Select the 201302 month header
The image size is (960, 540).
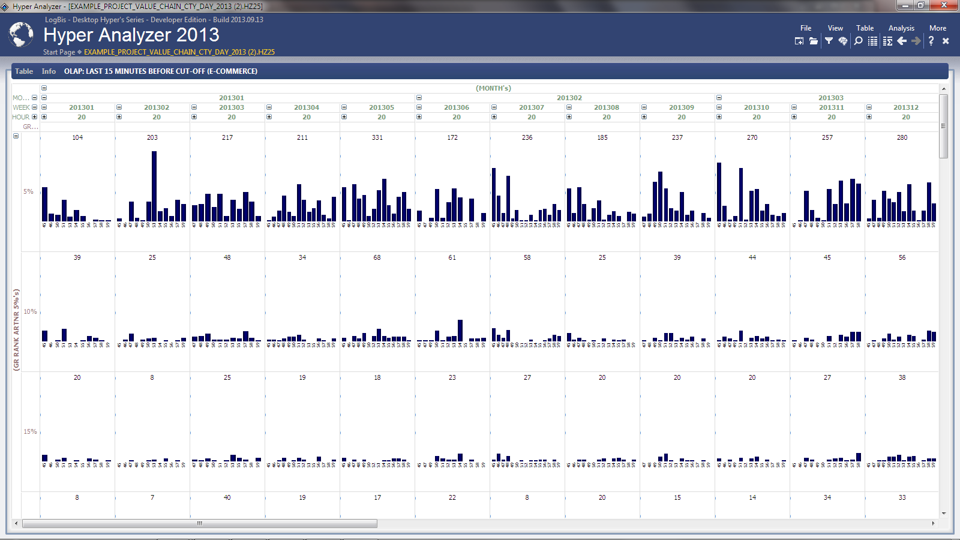tap(569, 98)
